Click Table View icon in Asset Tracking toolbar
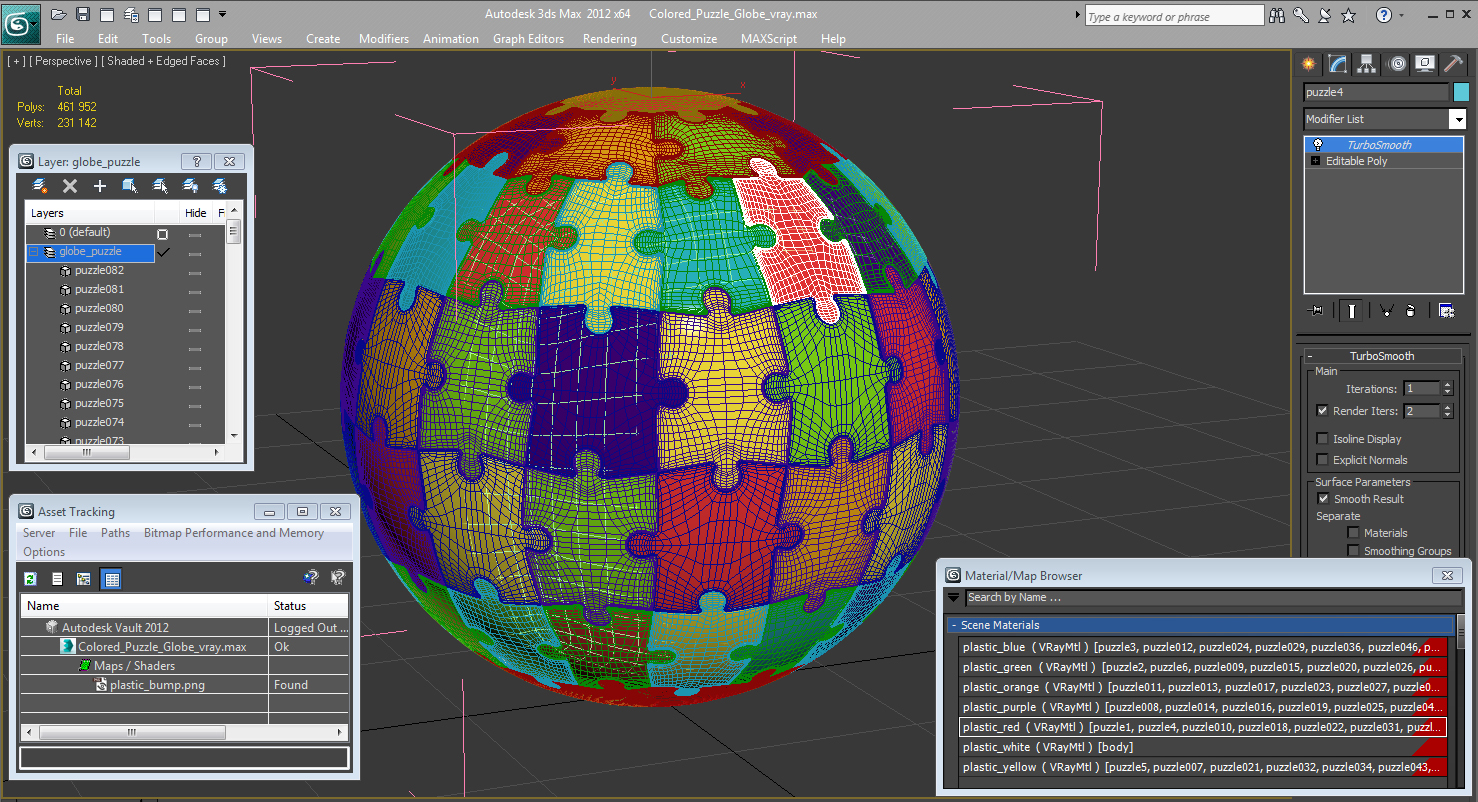 click(111, 579)
